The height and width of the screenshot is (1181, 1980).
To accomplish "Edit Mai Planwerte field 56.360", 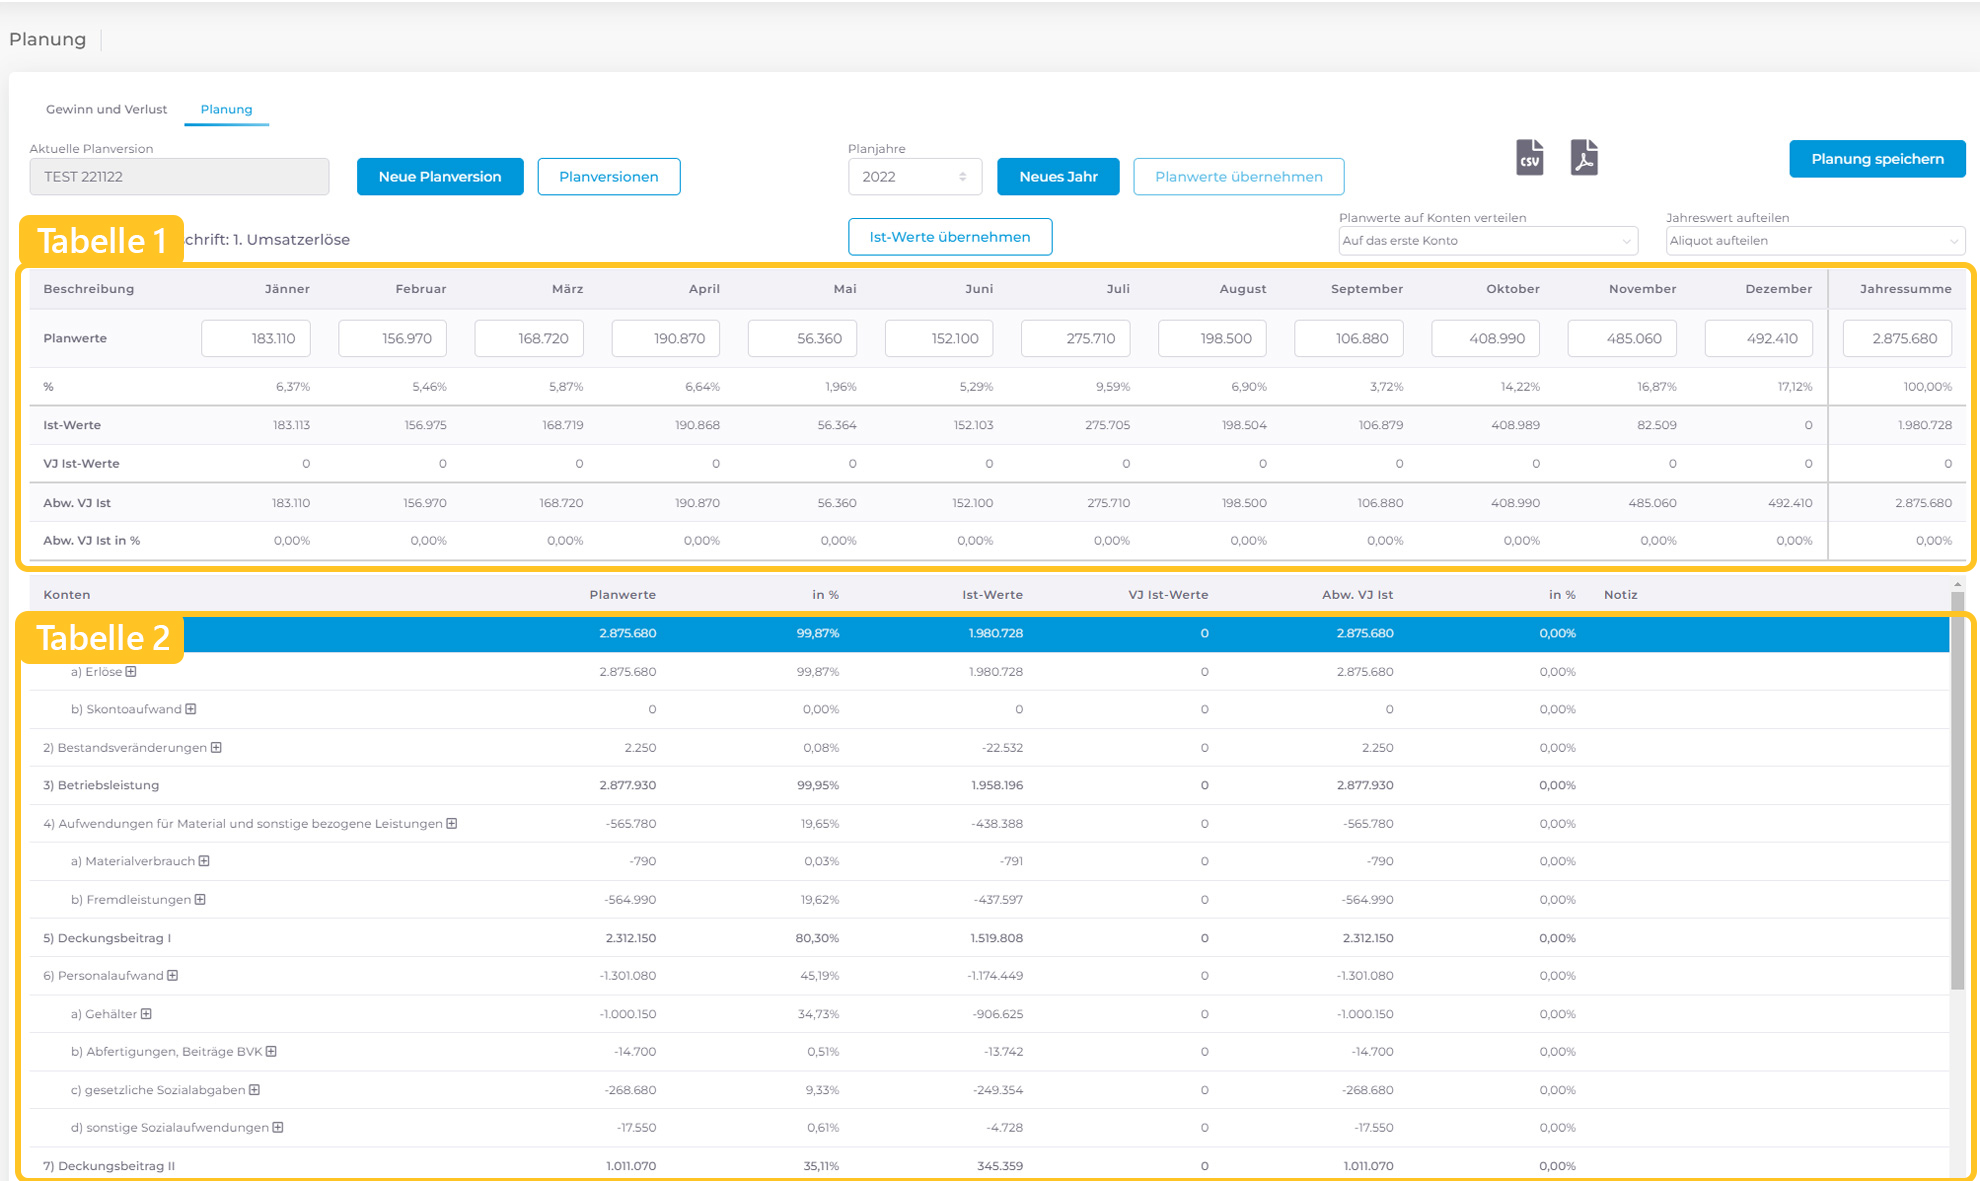I will tap(802, 338).
